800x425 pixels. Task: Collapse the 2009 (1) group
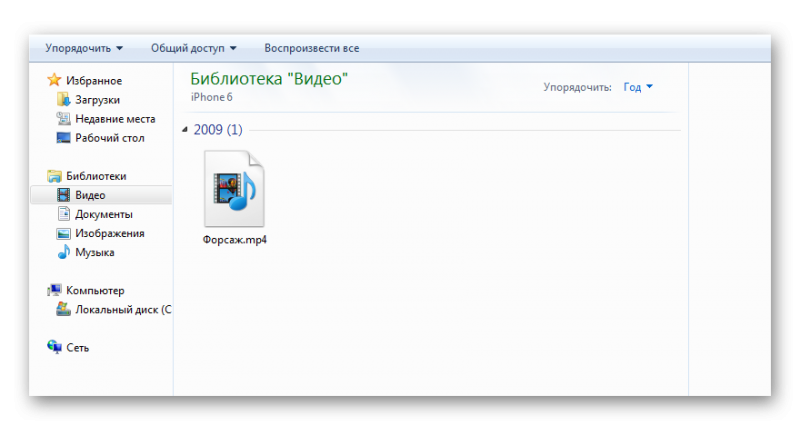[x=184, y=130]
